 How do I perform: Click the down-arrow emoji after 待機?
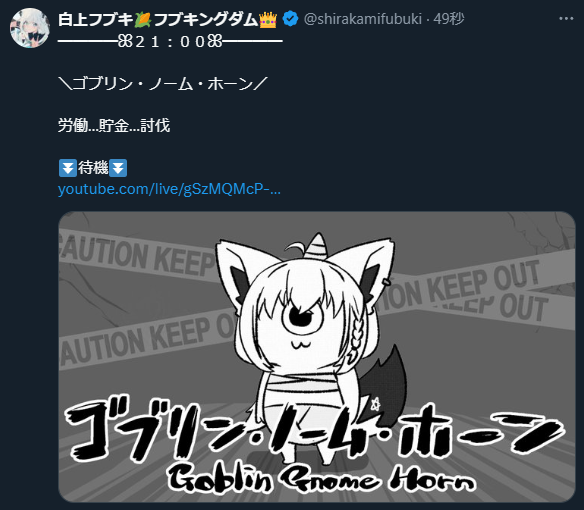tap(118, 168)
